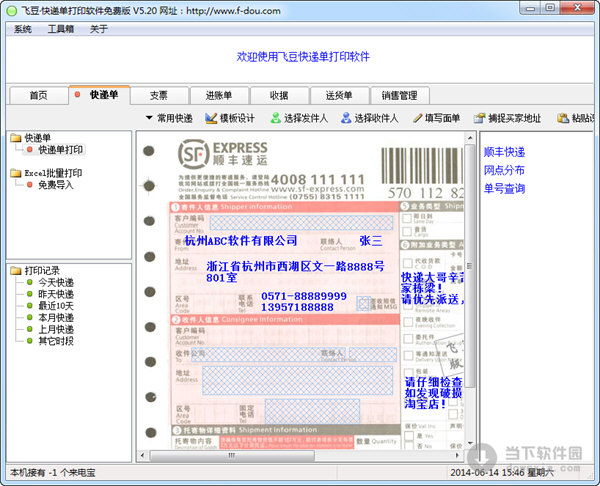Open 上月快递 print records
The image size is (600, 486).
tap(51, 329)
